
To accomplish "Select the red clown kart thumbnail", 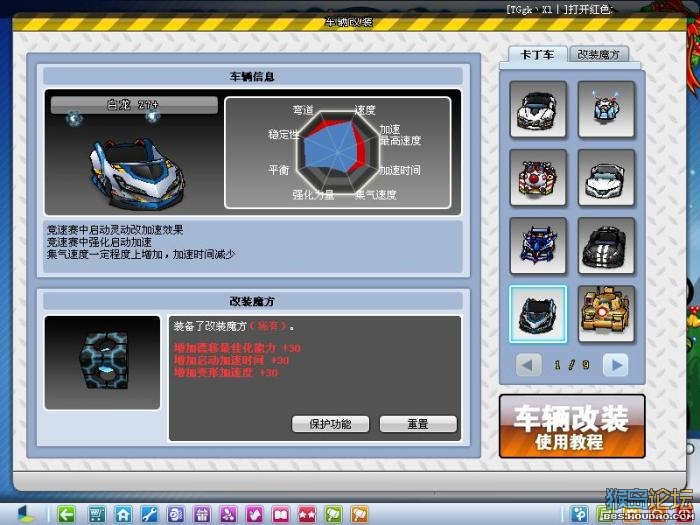I will point(538,178).
